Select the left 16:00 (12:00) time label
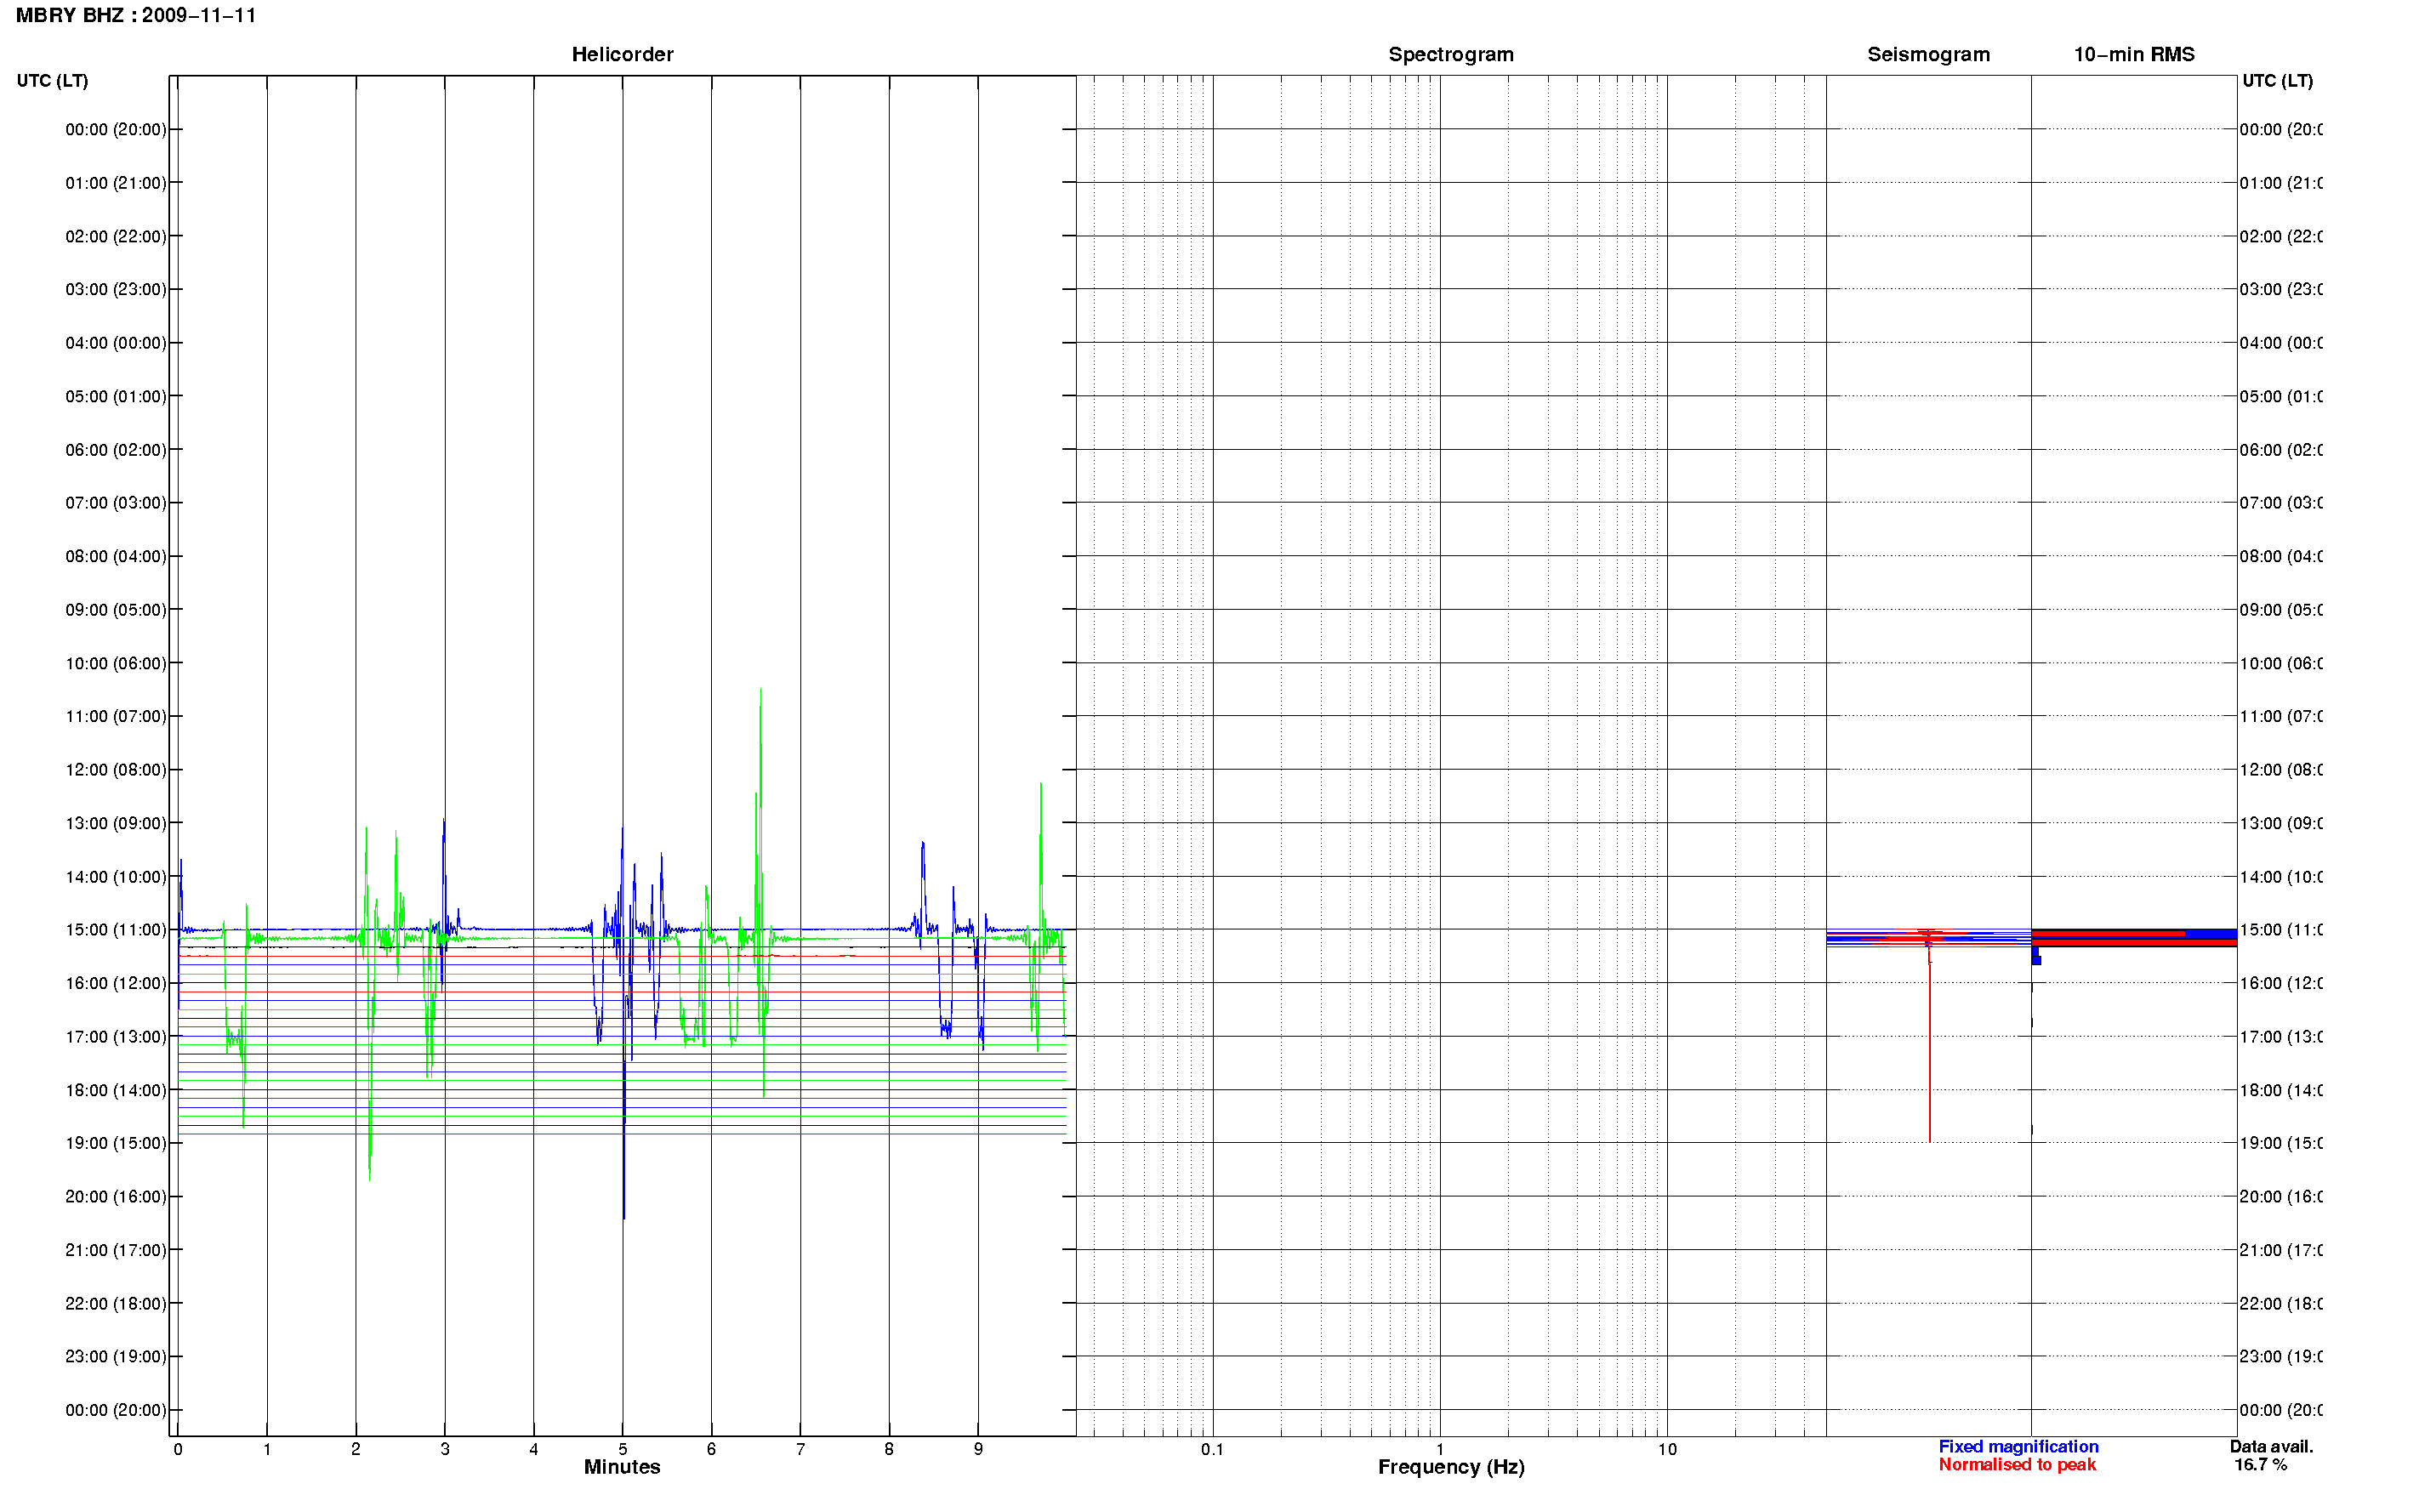The image size is (2419, 1512). coord(116,983)
